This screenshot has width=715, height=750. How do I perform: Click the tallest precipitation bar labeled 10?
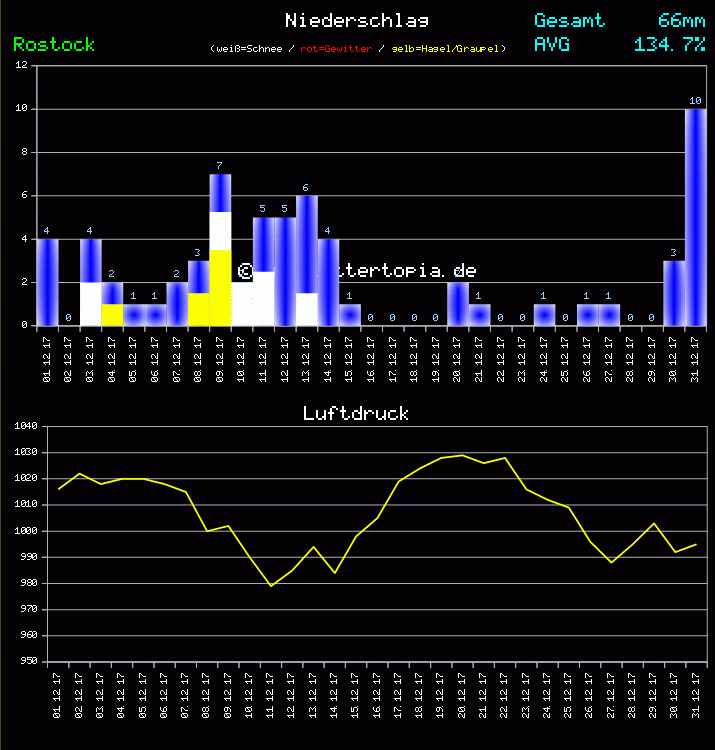[696, 217]
